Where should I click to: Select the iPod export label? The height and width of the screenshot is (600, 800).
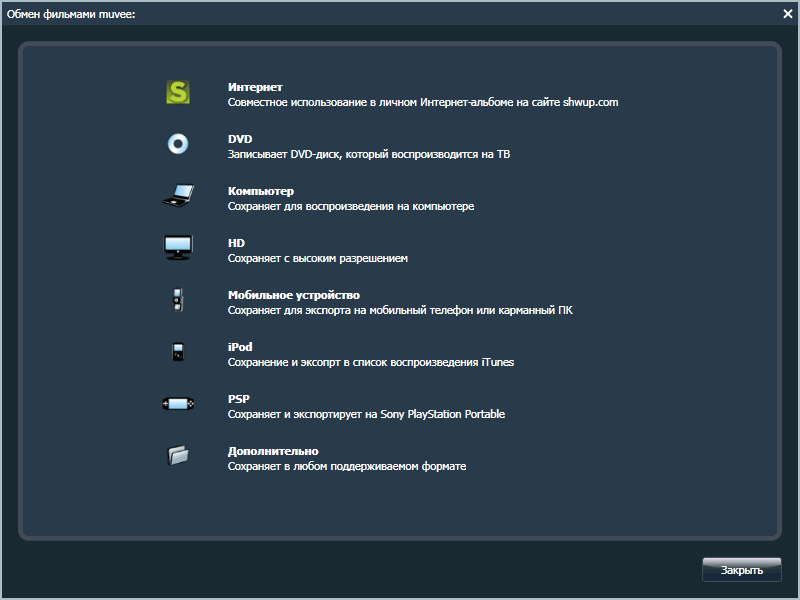point(240,347)
